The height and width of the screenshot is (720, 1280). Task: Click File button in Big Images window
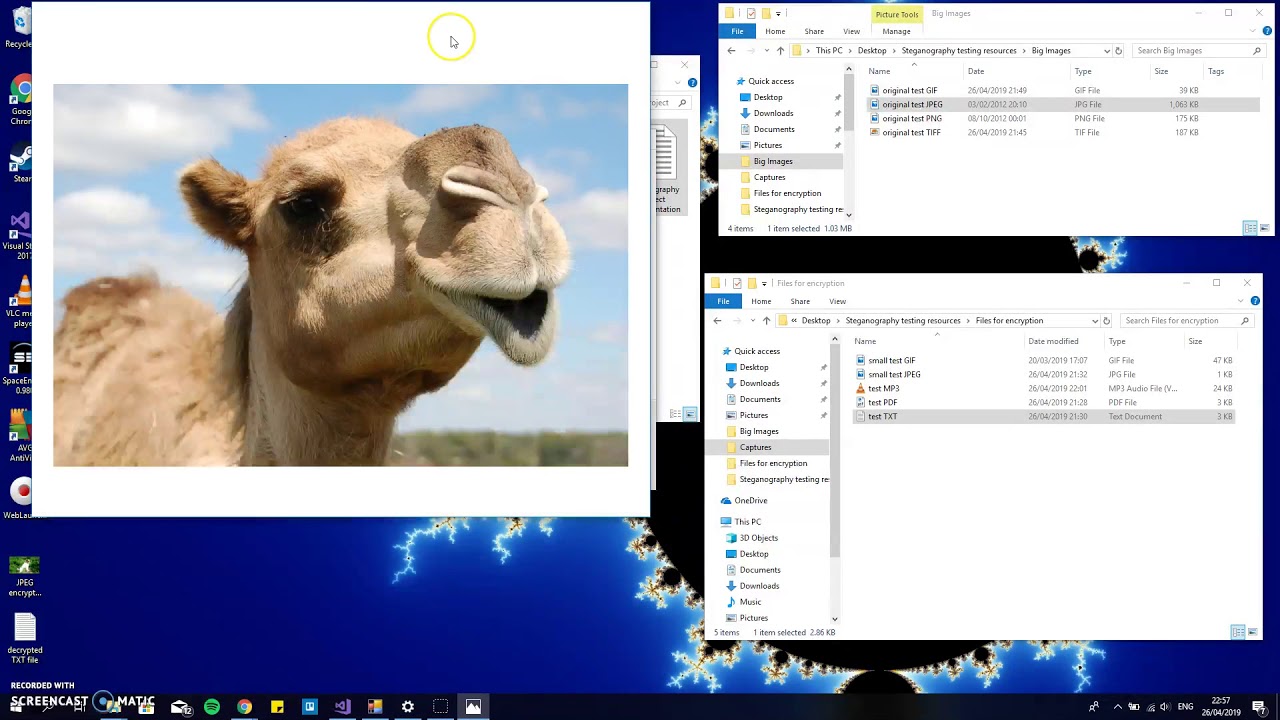pyautogui.click(x=737, y=31)
